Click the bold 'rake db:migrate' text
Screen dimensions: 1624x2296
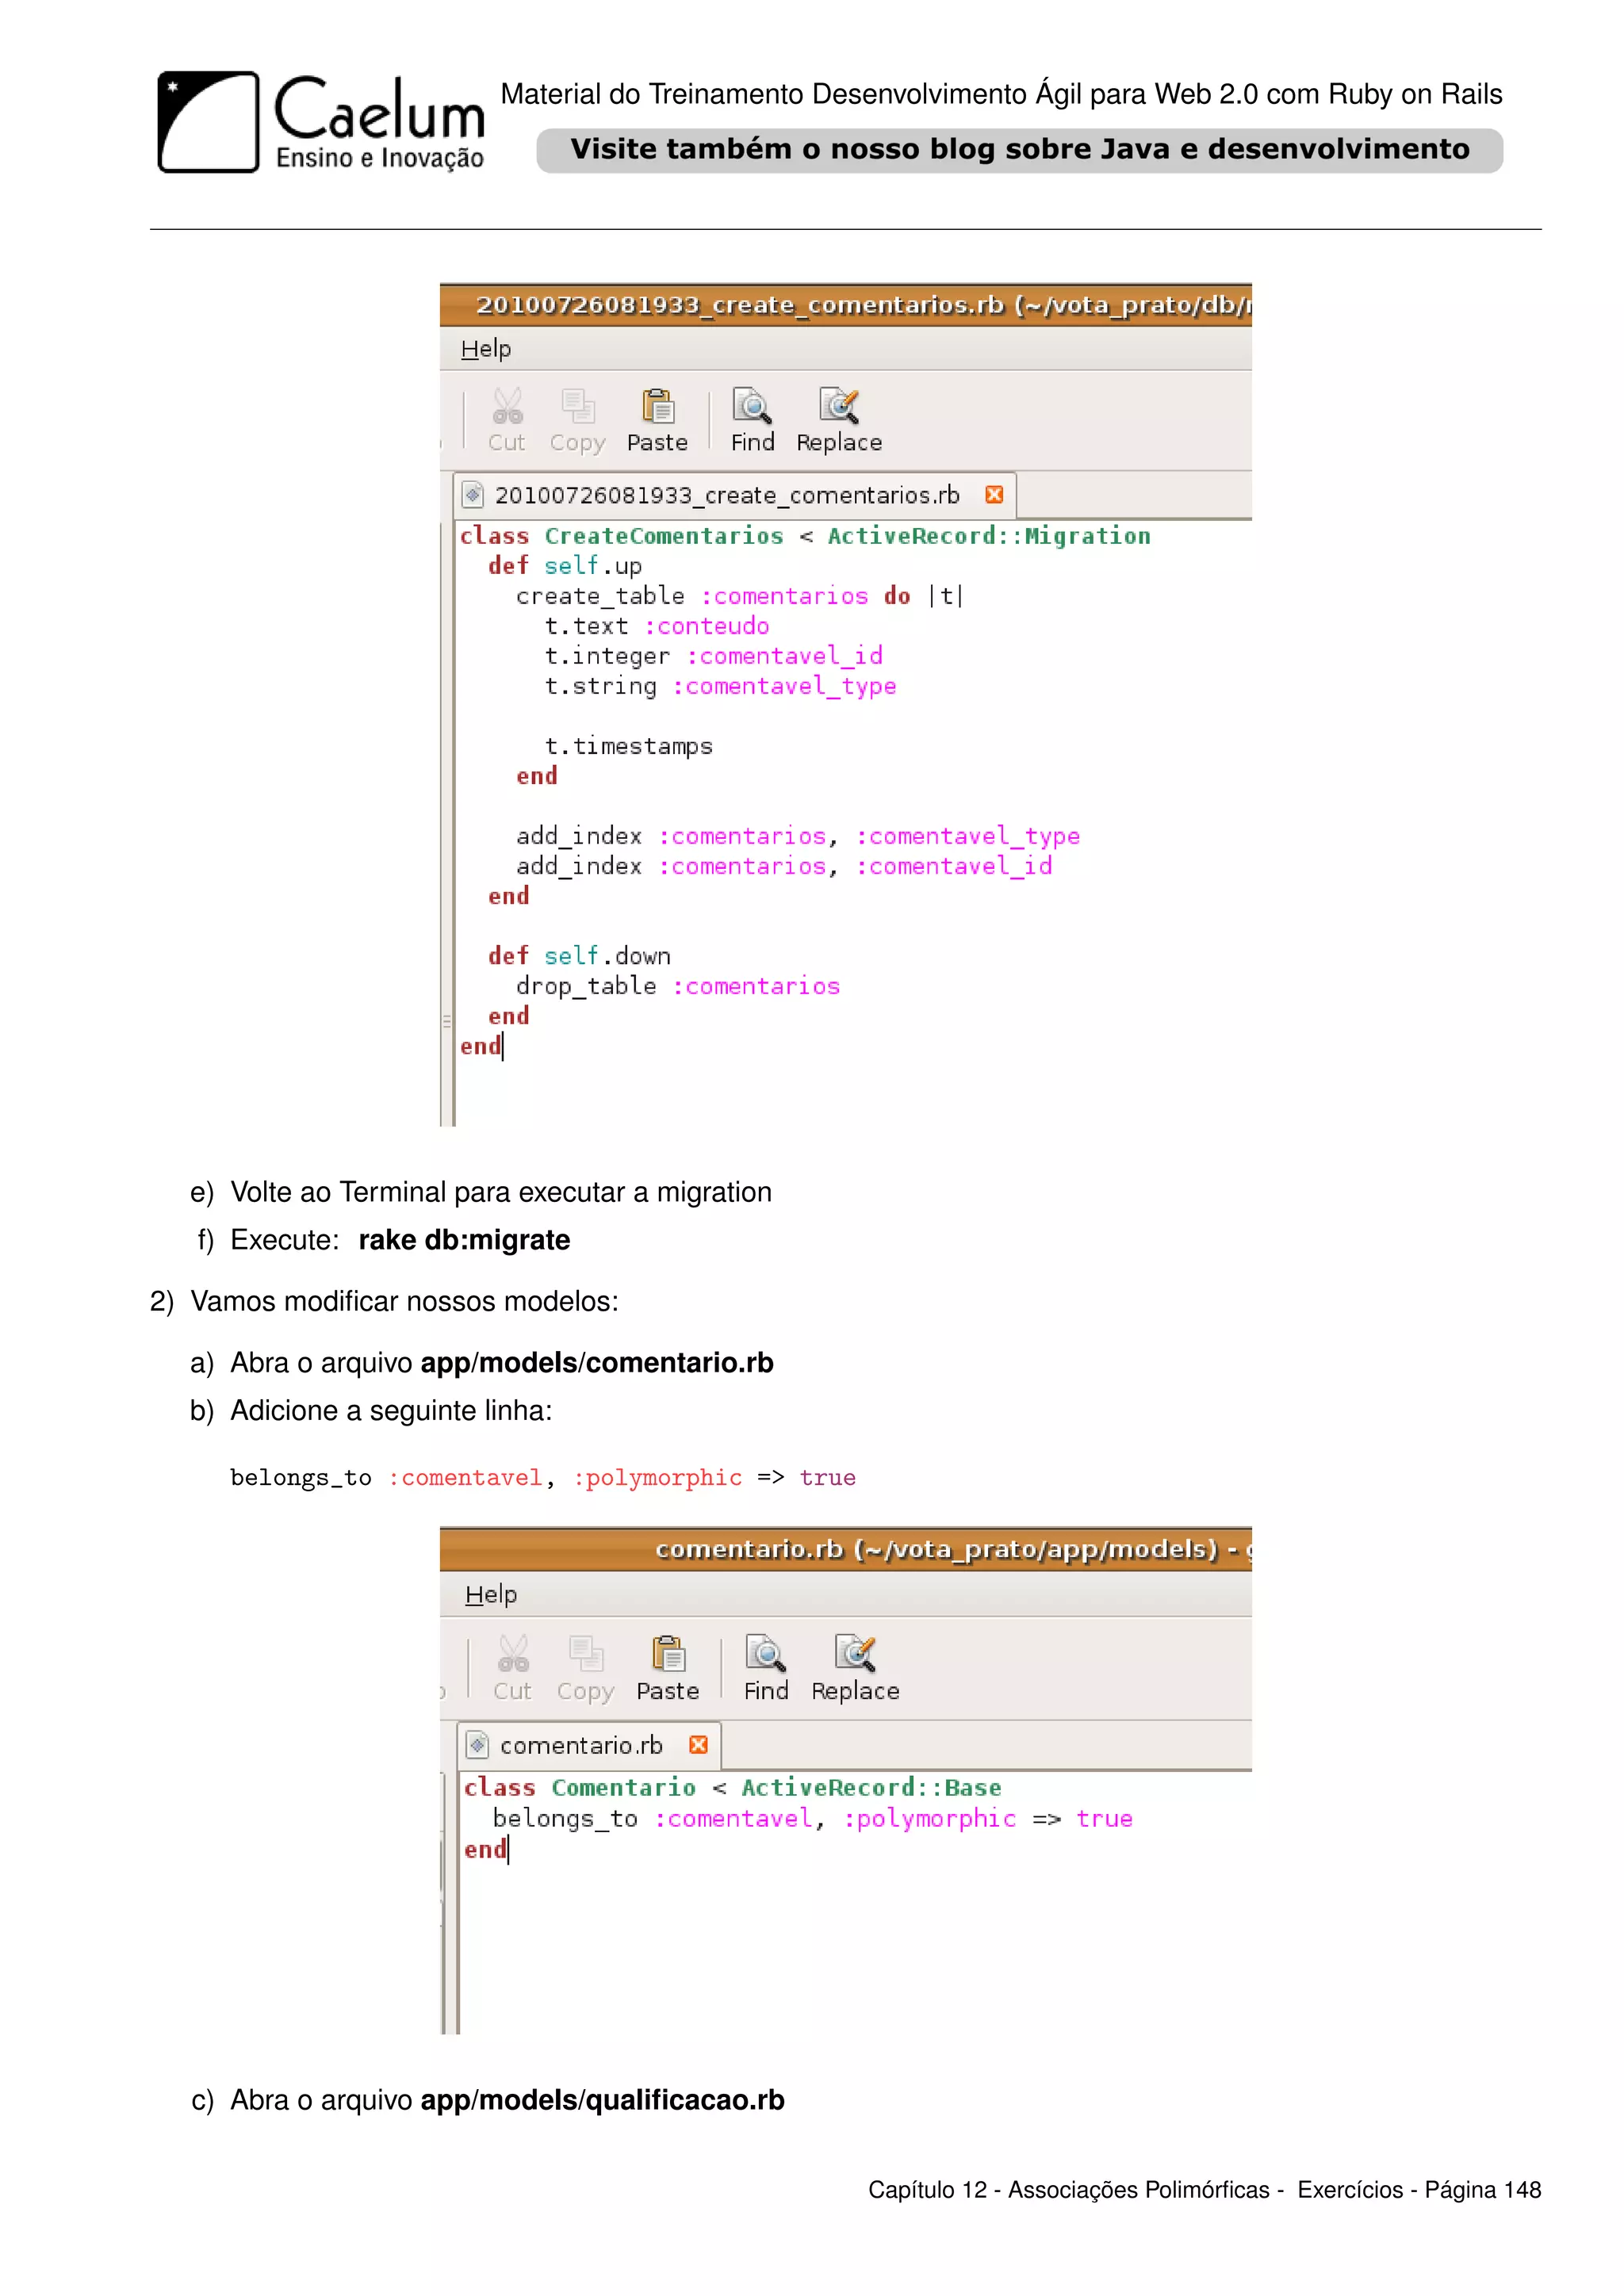(x=464, y=1240)
